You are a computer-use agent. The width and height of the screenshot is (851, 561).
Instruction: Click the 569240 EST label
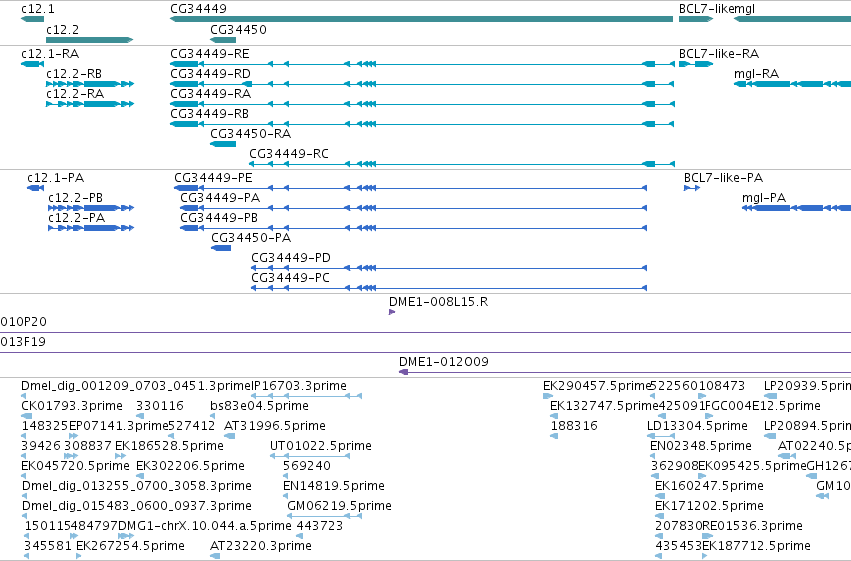[307, 466]
